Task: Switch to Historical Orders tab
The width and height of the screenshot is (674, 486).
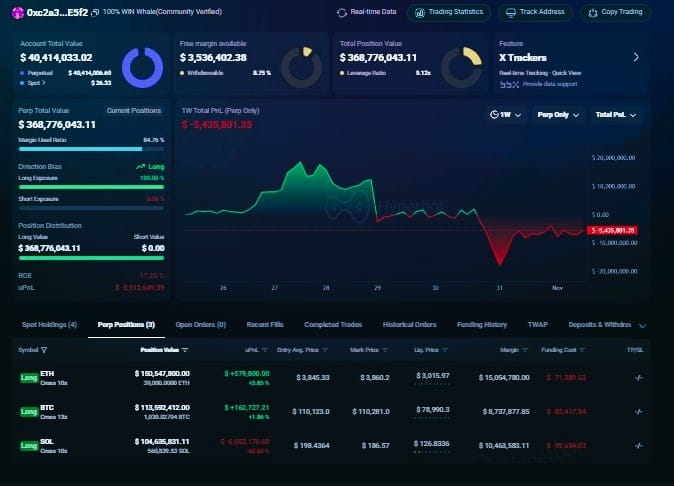Action: (410, 324)
